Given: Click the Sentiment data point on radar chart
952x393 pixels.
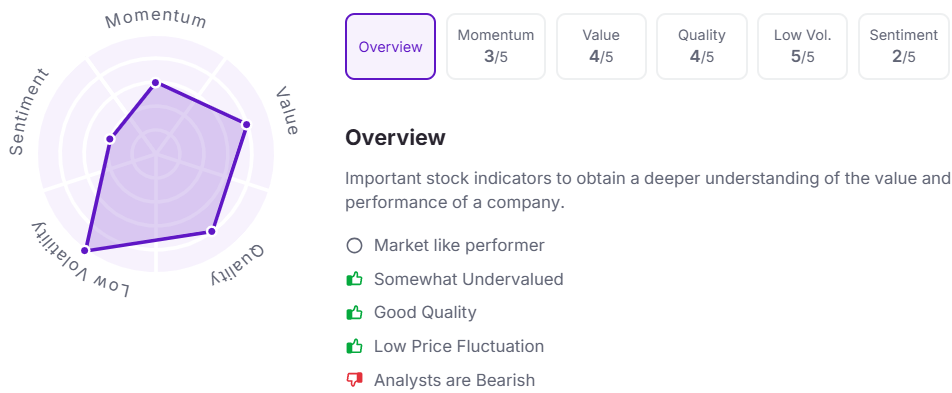Looking at the screenshot, I should [110, 139].
